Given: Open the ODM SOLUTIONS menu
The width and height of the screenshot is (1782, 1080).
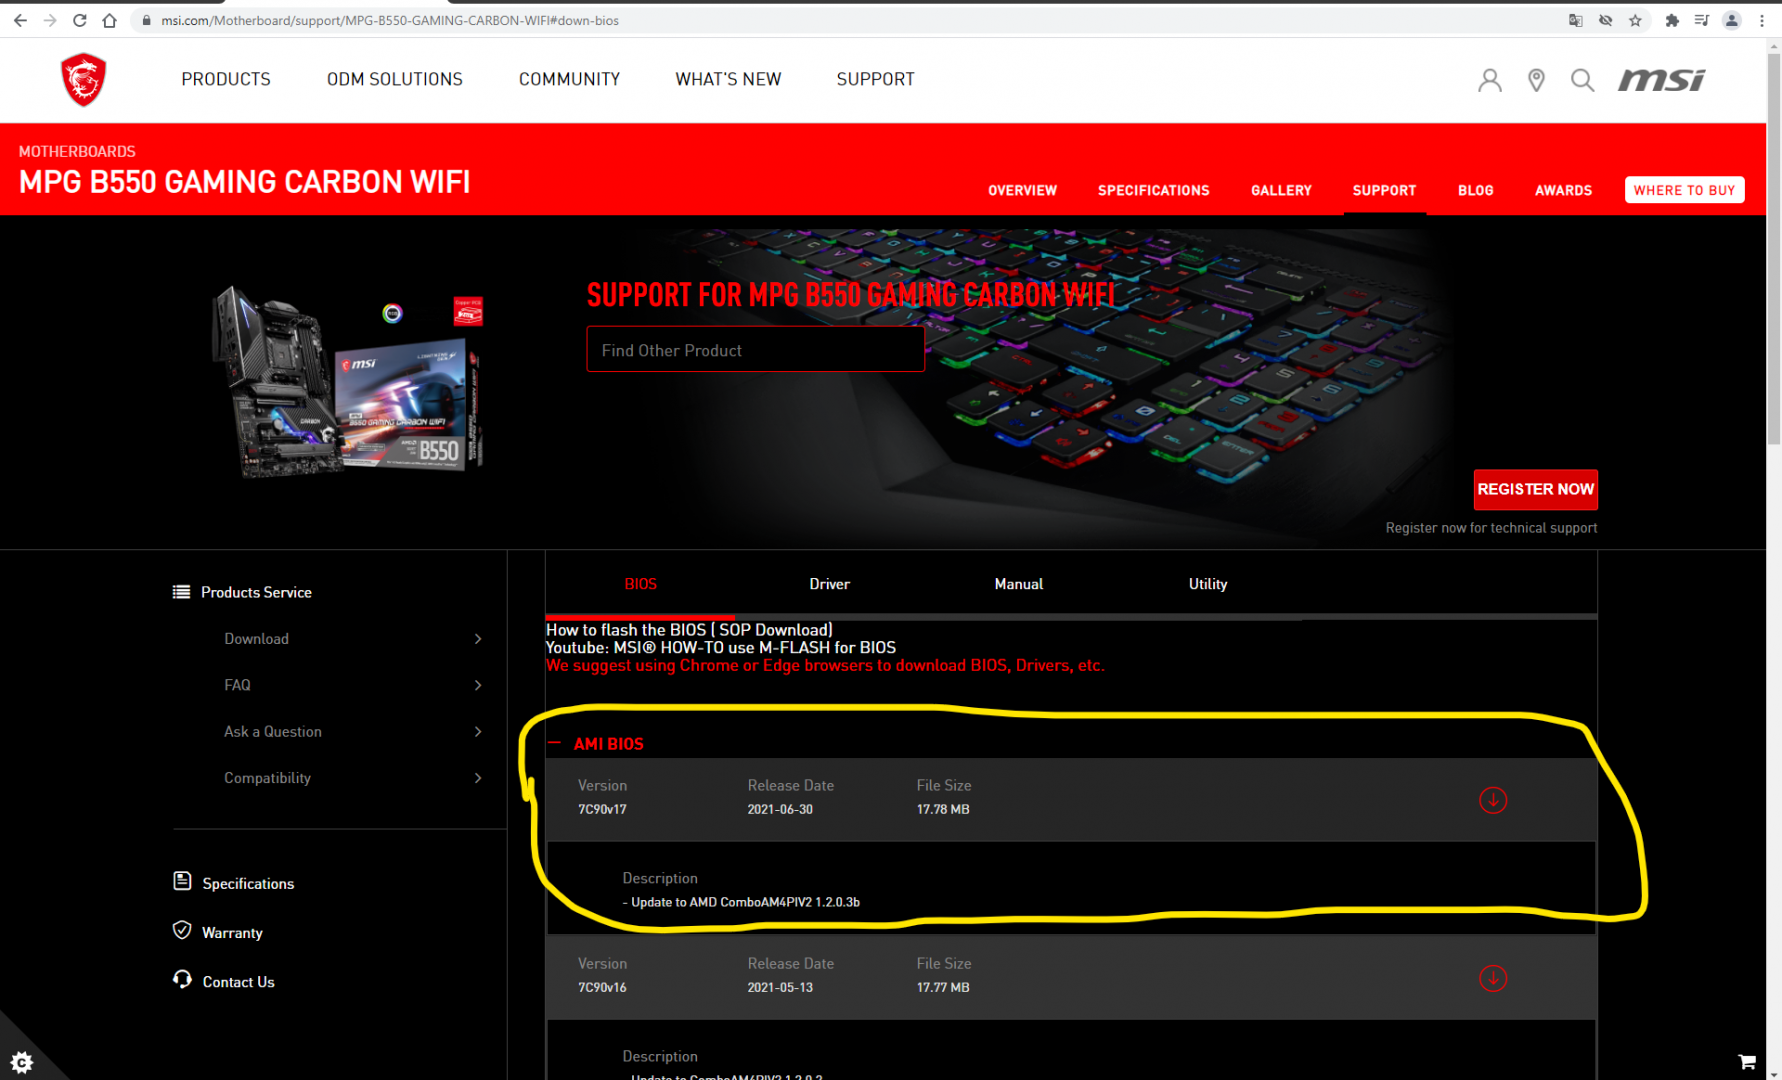Looking at the screenshot, I should [x=395, y=80].
